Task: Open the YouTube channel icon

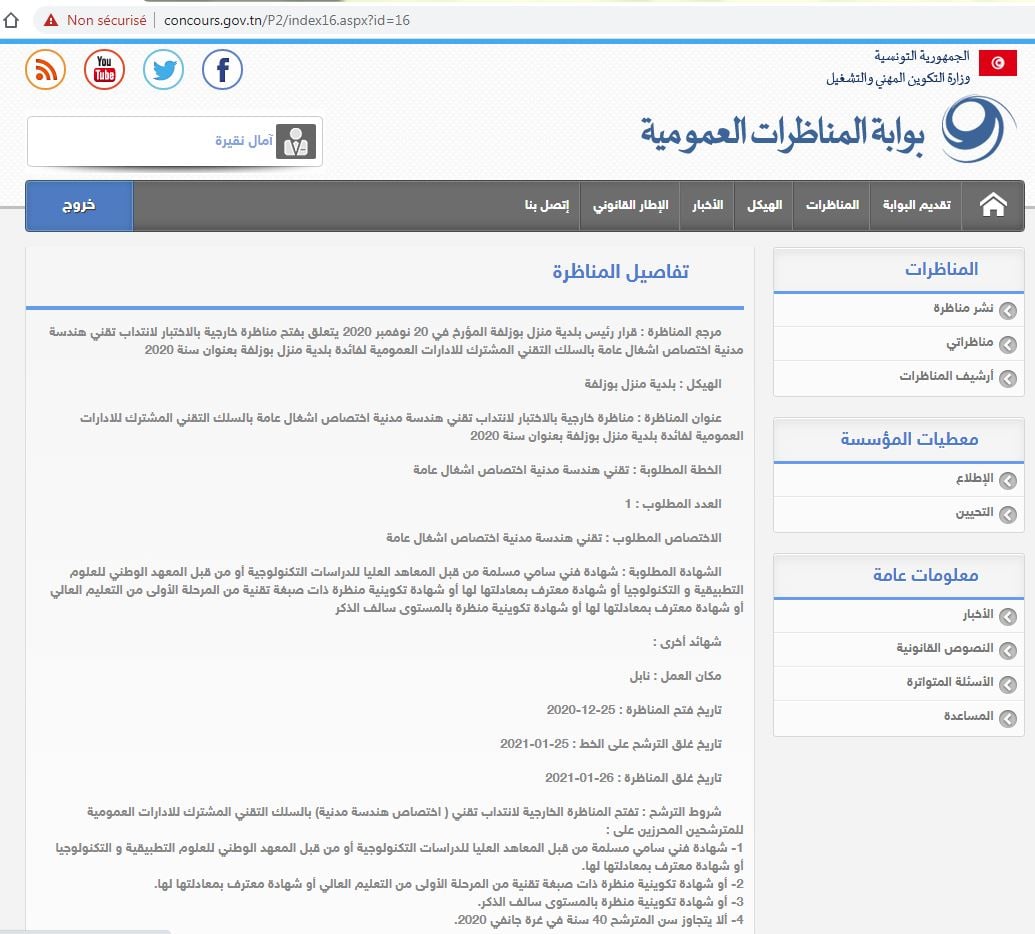Action: click(104, 69)
